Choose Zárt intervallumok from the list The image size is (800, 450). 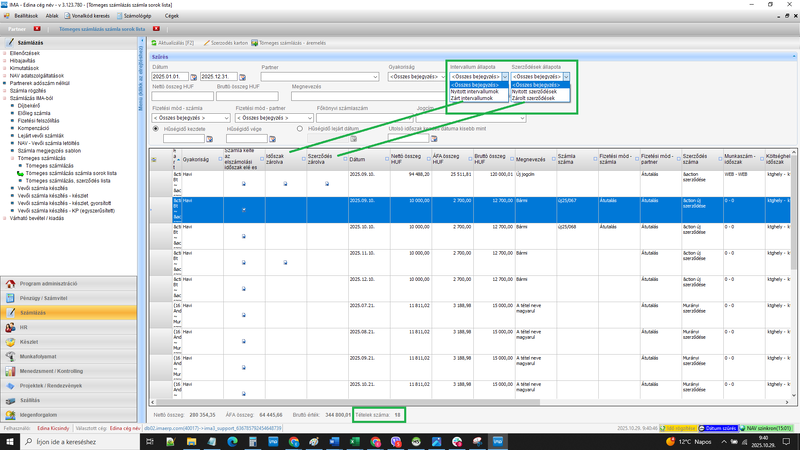pos(472,98)
